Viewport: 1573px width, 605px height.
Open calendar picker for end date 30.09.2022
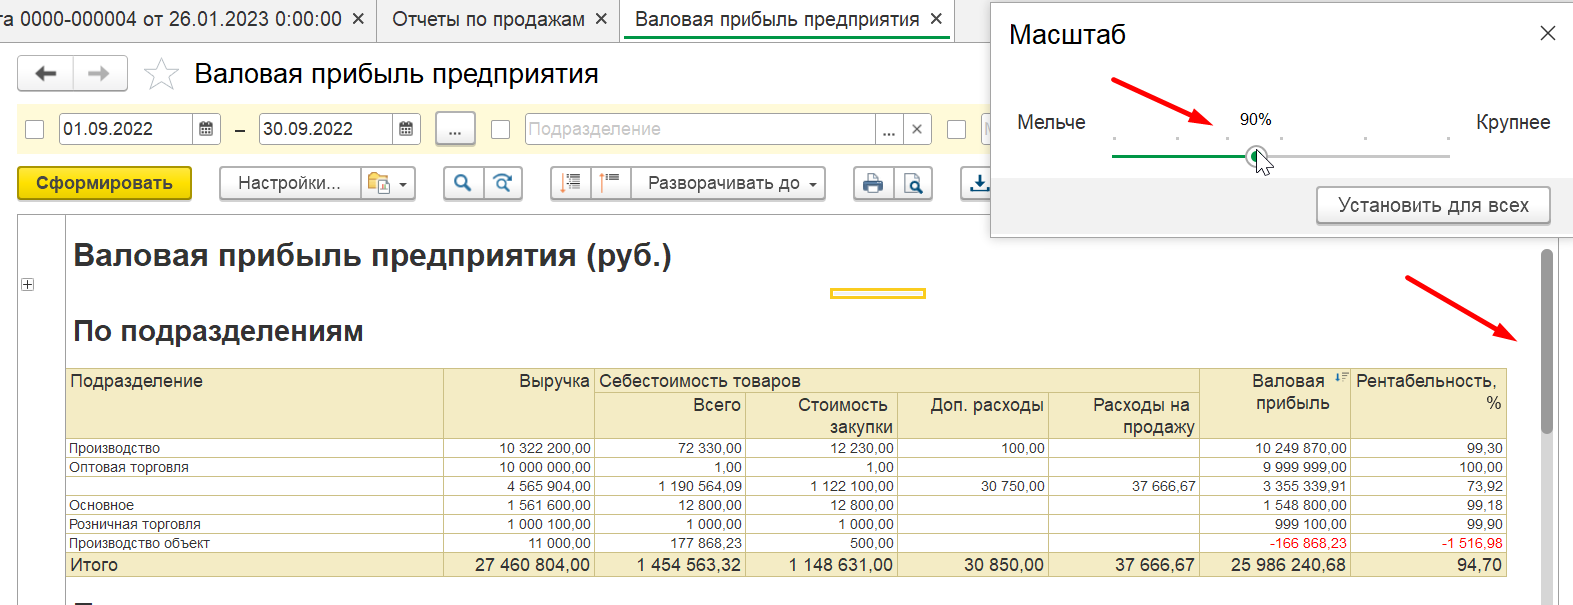coord(406,129)
